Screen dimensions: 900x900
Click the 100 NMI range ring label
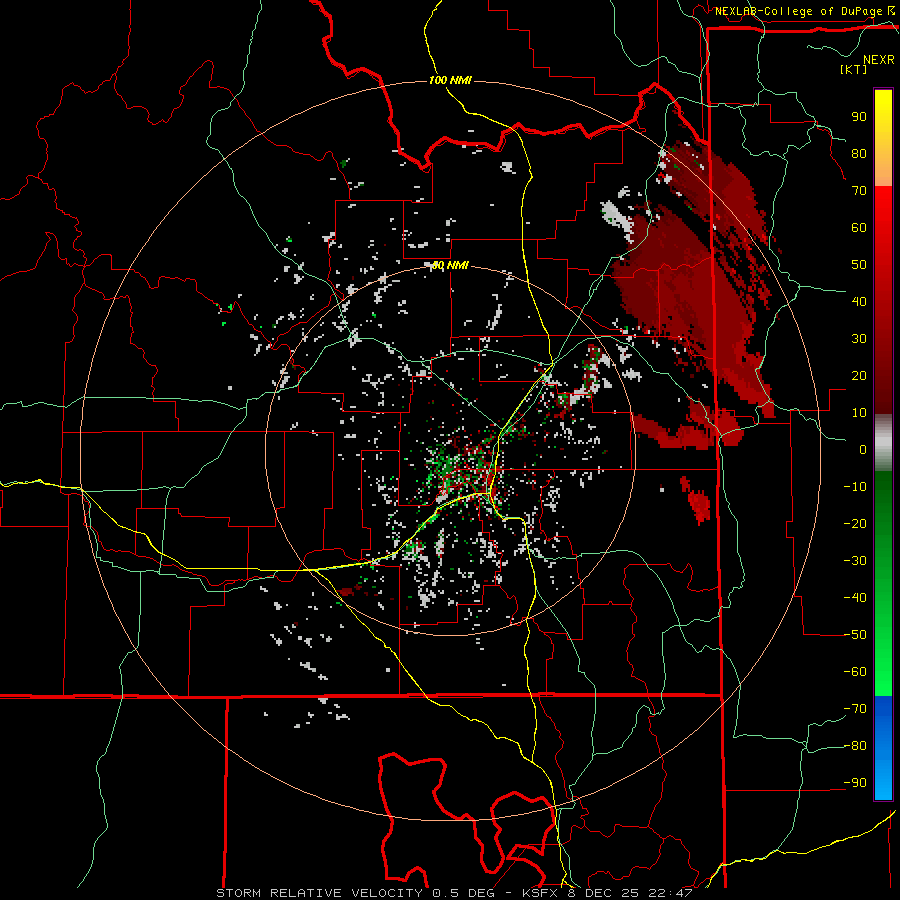click(450, 80)
